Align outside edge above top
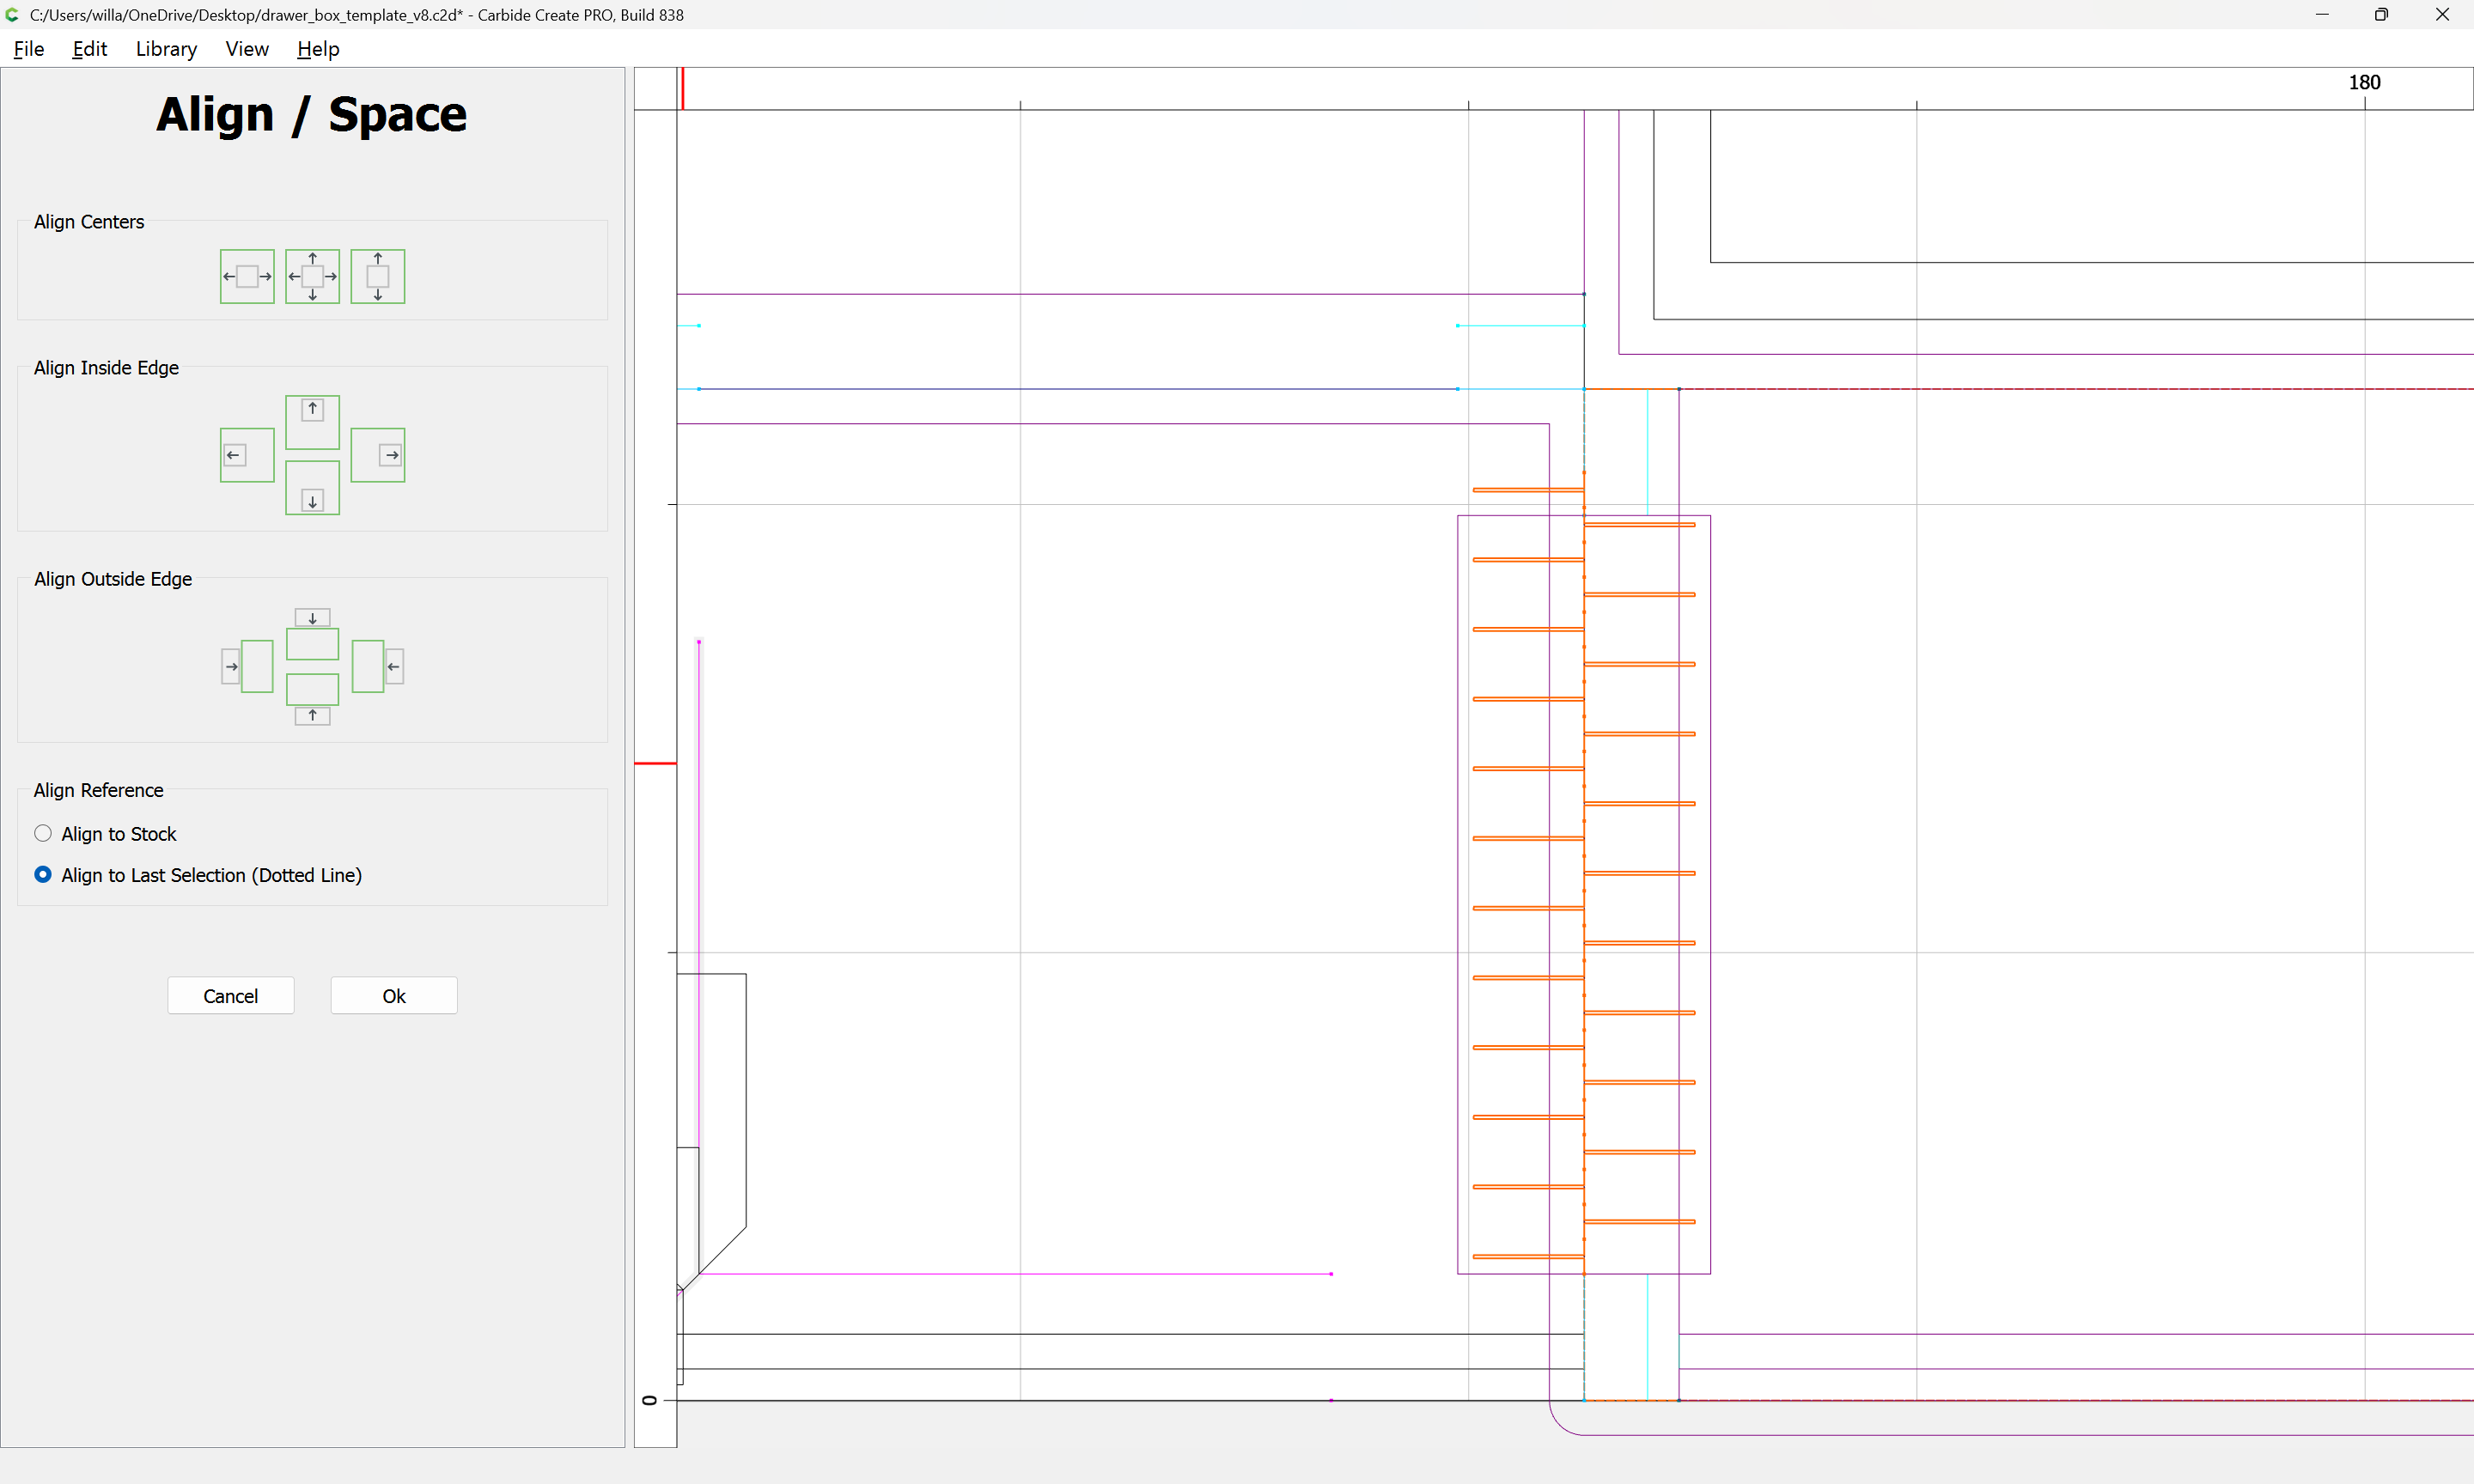 [312, 633]
